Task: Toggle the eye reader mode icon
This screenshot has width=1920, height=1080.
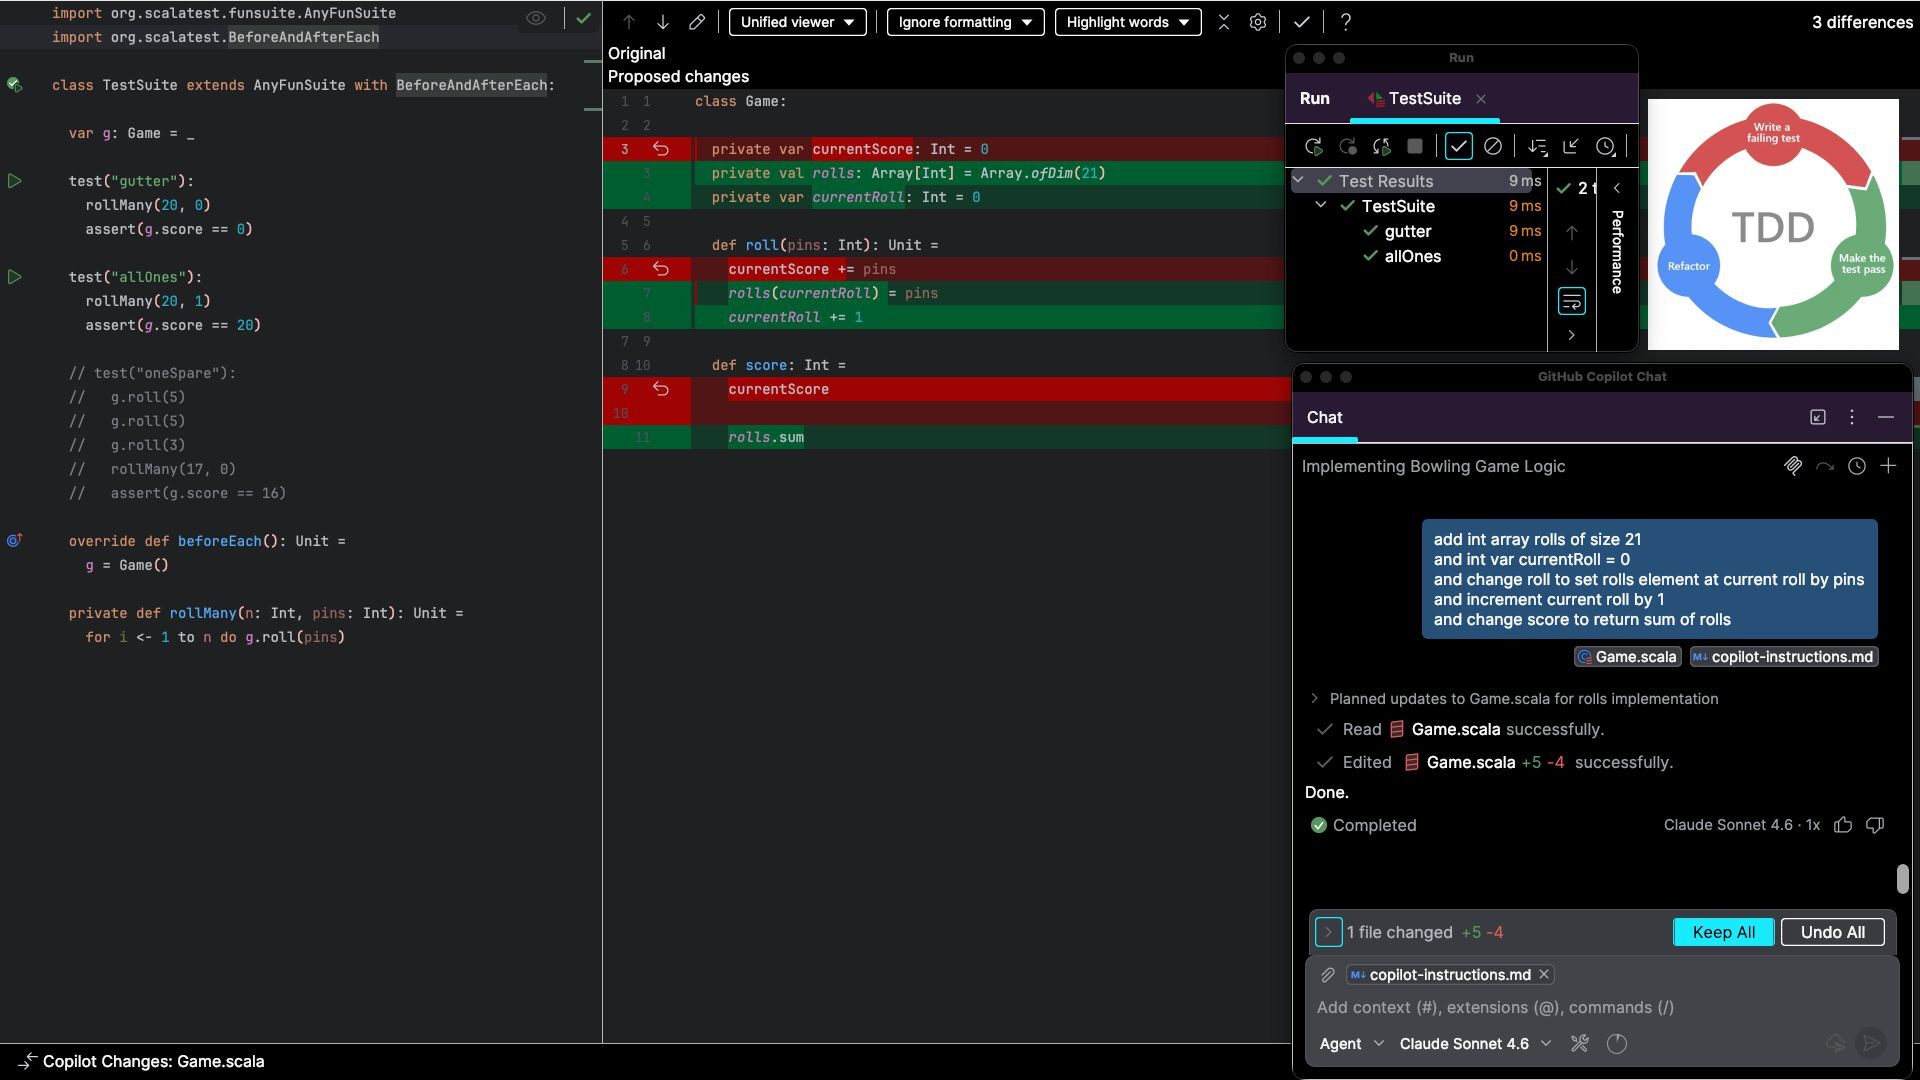Action: pyautogui.click(x=536, y=18)
